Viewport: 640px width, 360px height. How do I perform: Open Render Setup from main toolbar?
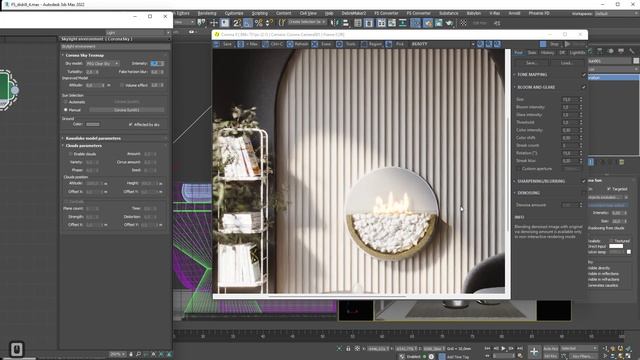(x=427, y=23)
